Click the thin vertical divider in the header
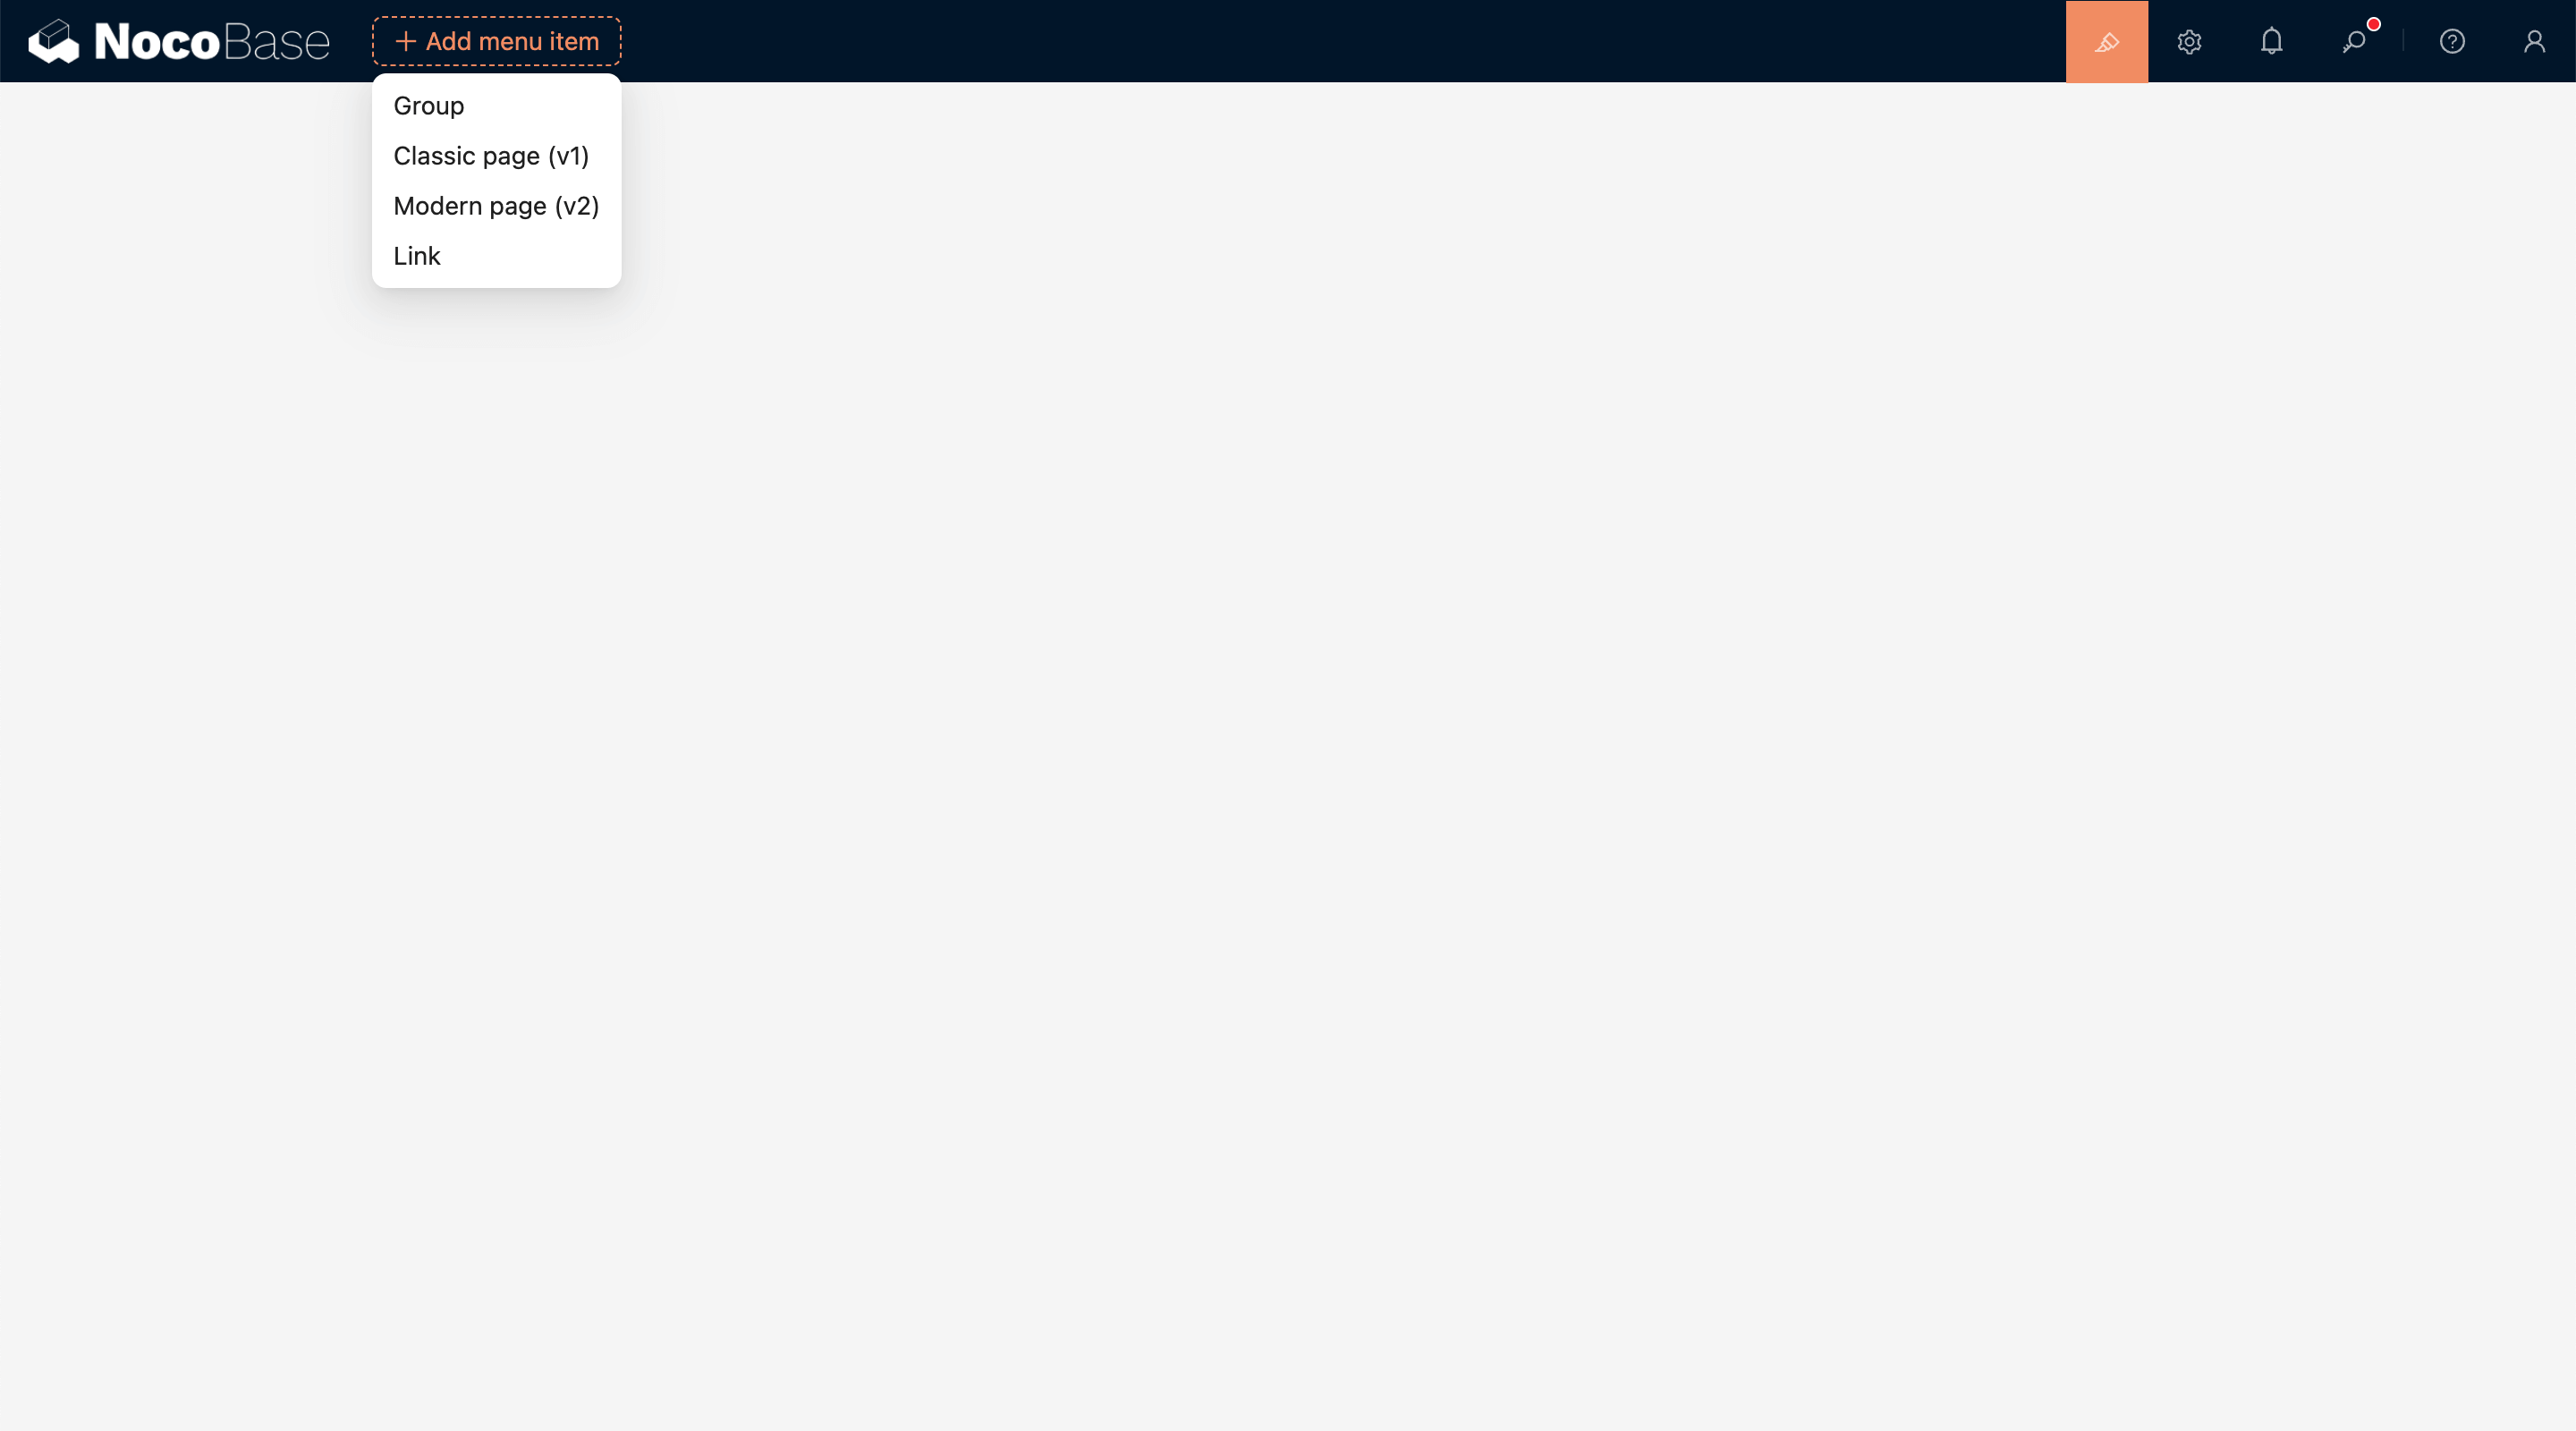The width and height of the screenshot is (2576, 1431). [x=2403, y=41]
